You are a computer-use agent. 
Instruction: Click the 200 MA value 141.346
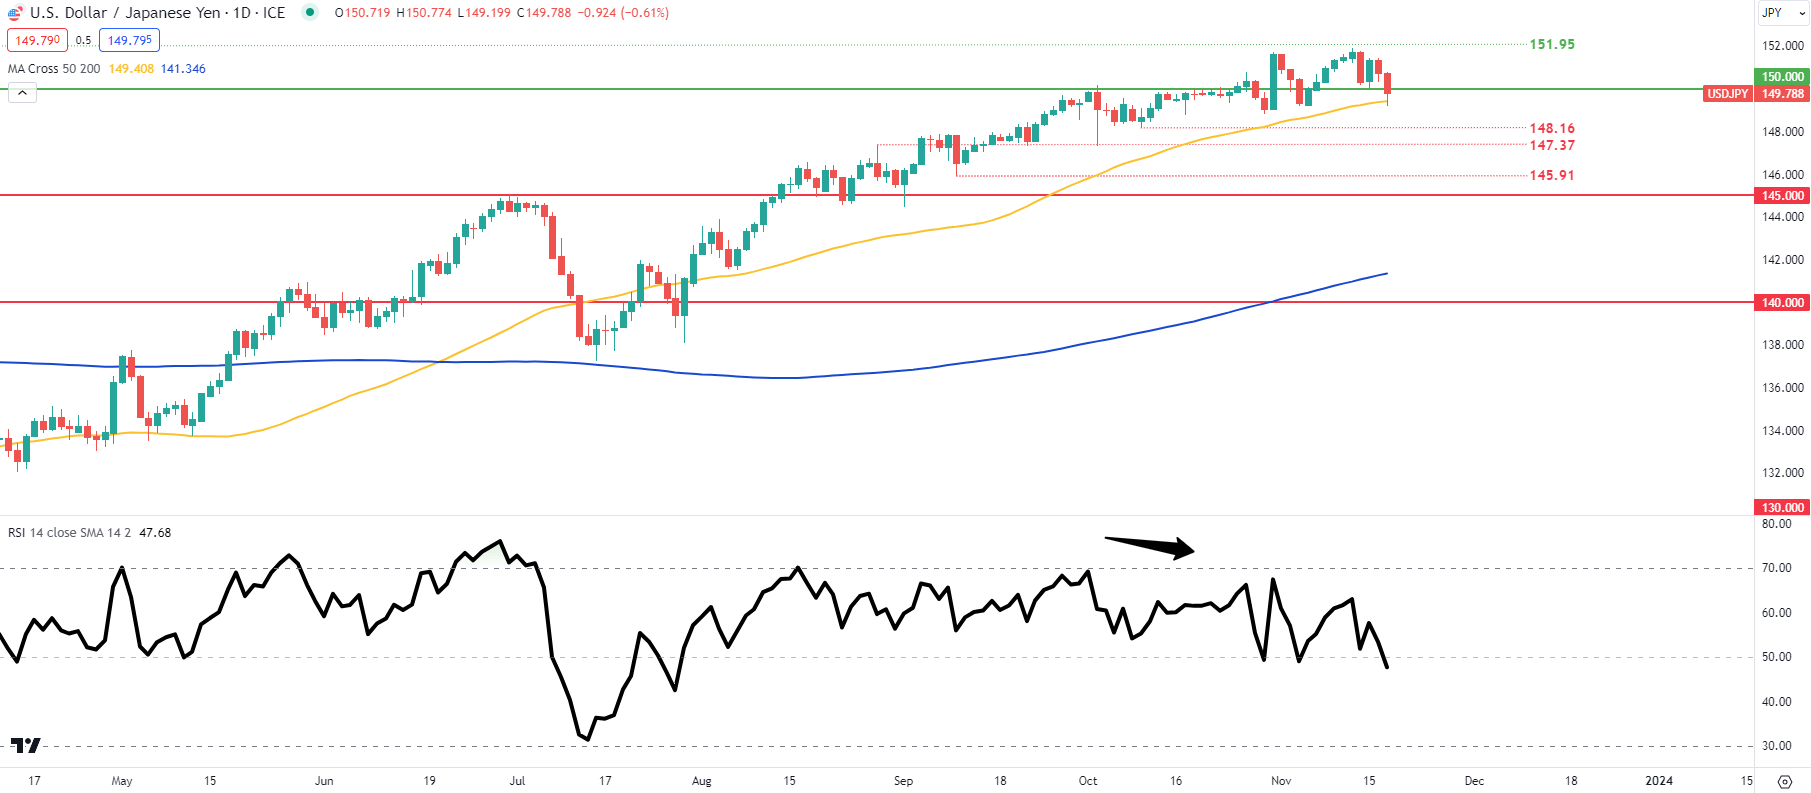(x=183, y=69)
